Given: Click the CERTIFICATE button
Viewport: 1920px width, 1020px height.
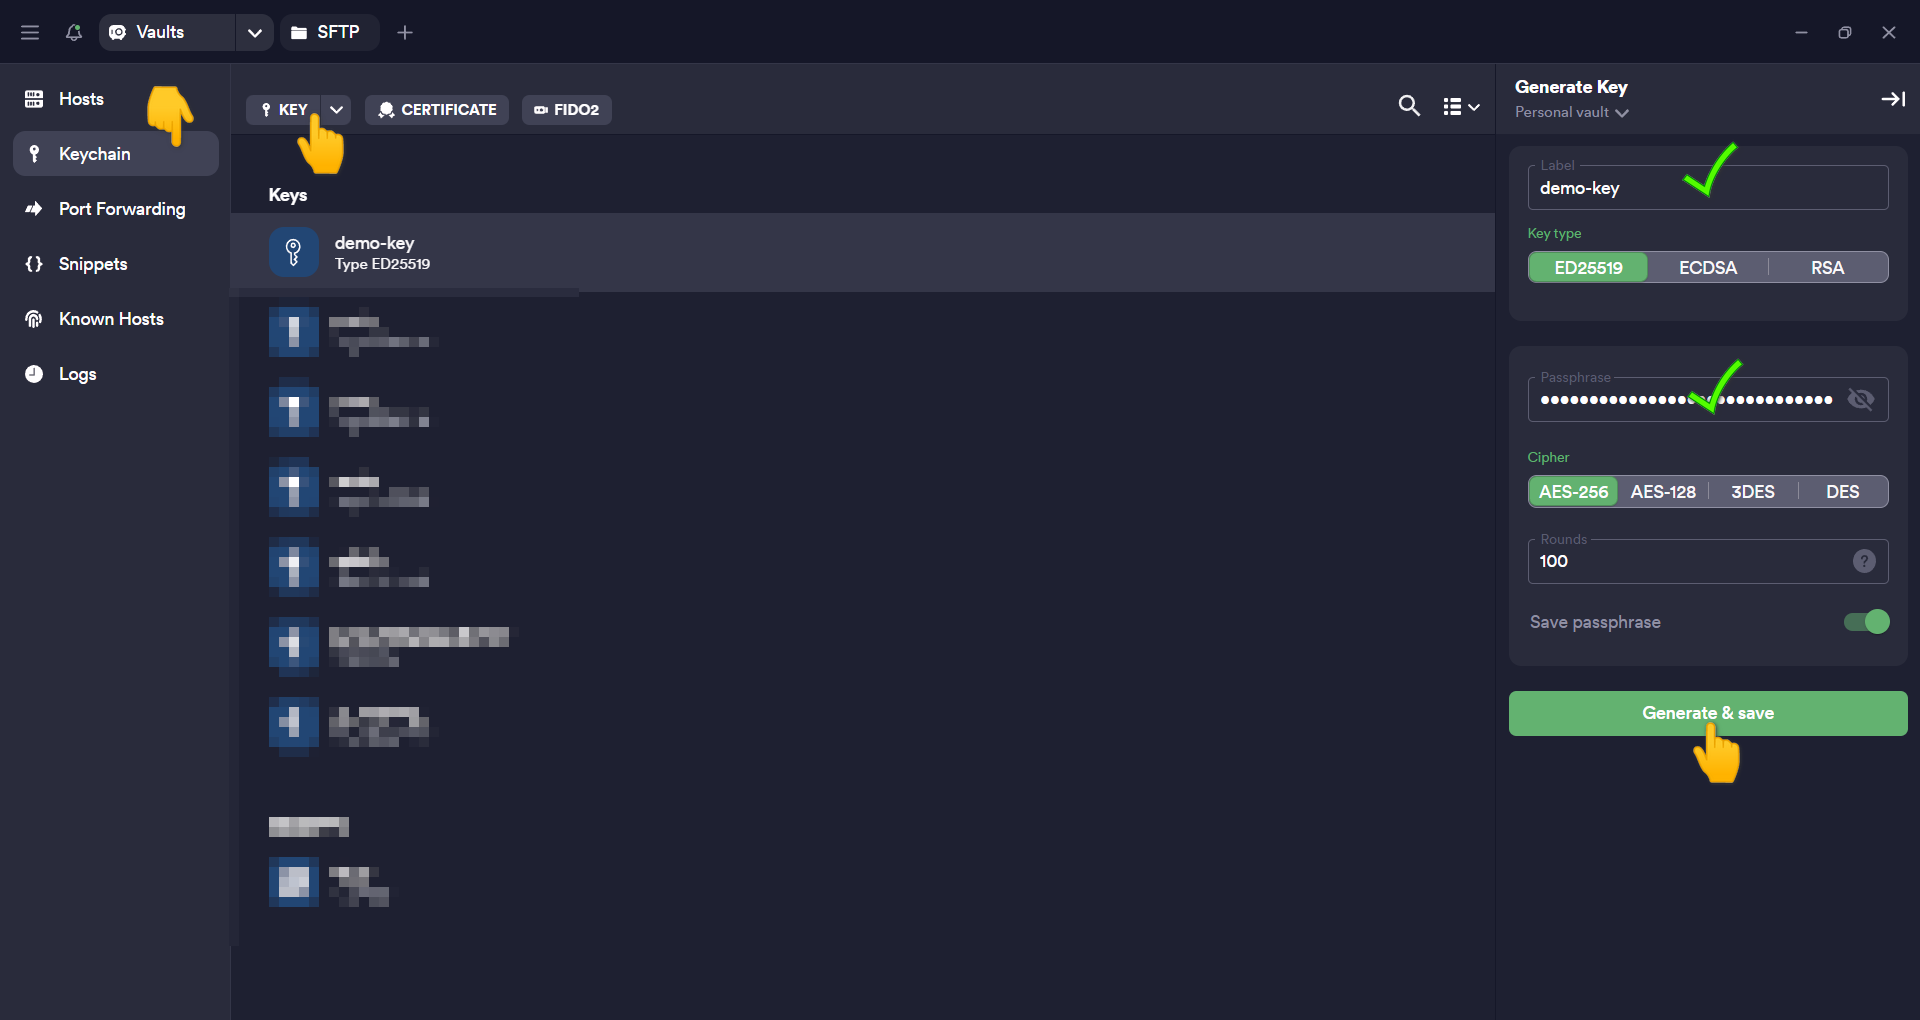Looking at the screenshot, I should 437,110.
